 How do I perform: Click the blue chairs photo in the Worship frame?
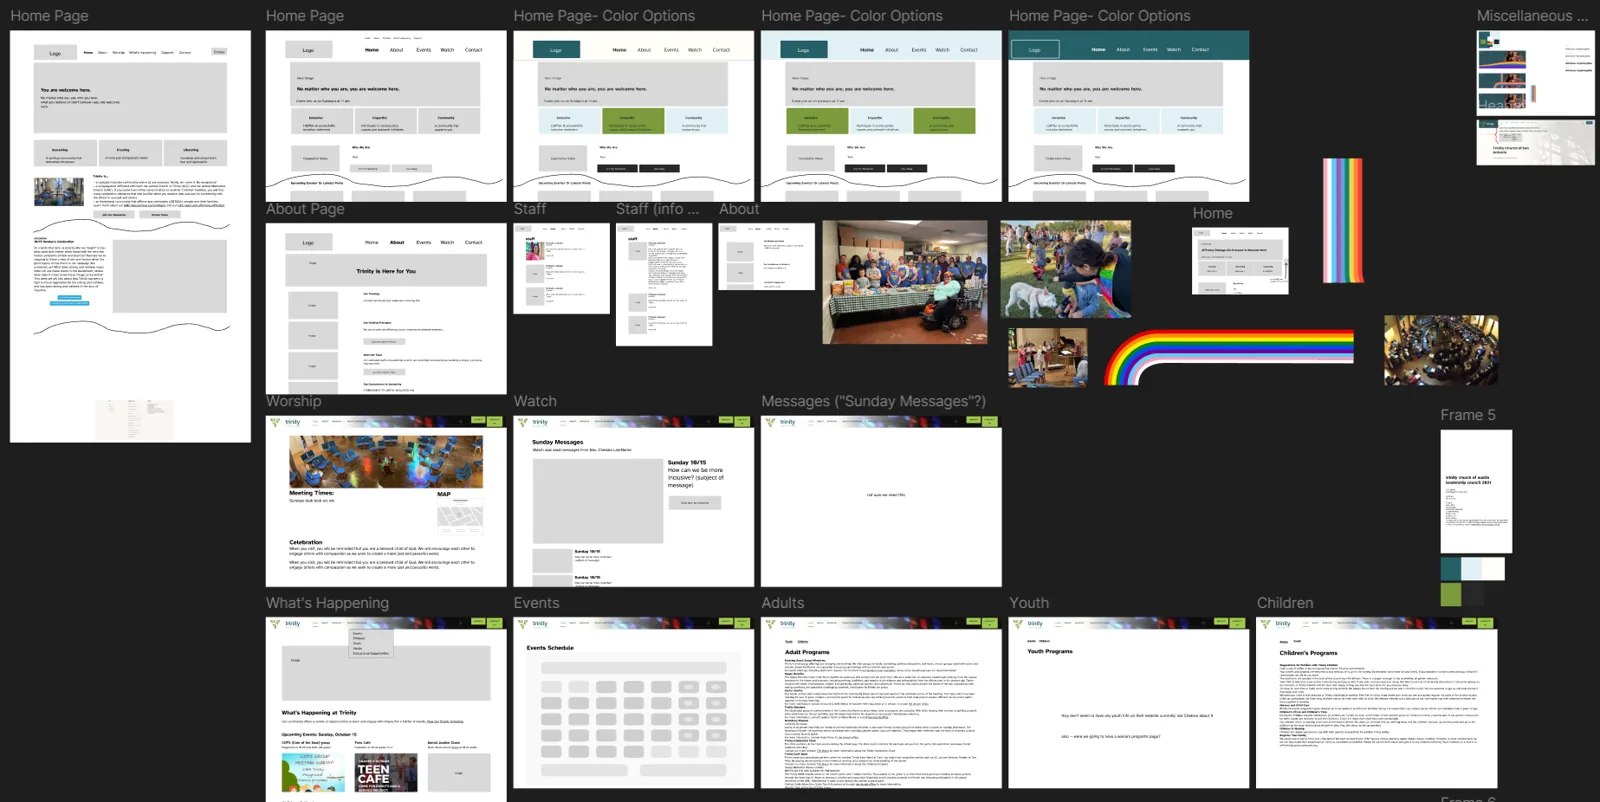click(x=386, y=461)
